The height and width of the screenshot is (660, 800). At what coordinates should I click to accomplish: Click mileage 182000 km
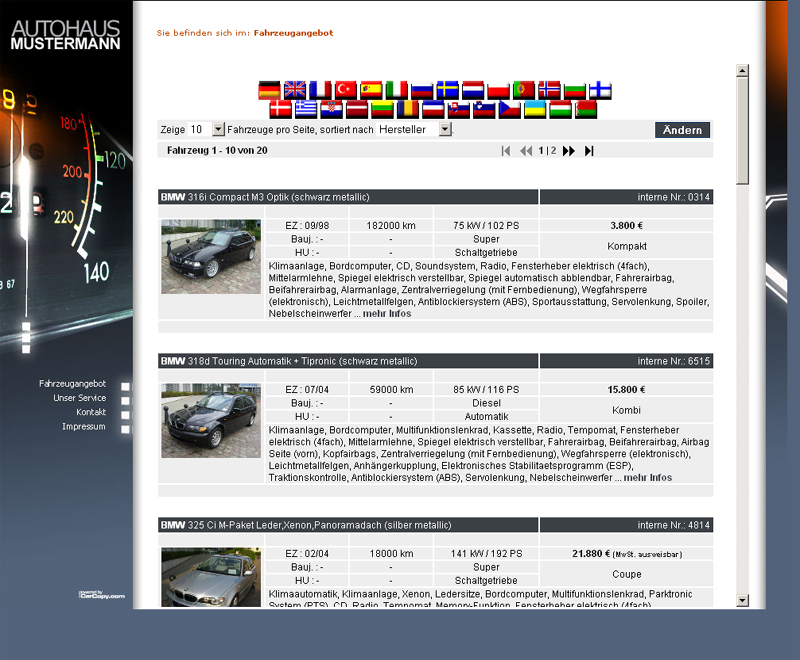pyautogui.click(x=391, y=225)
